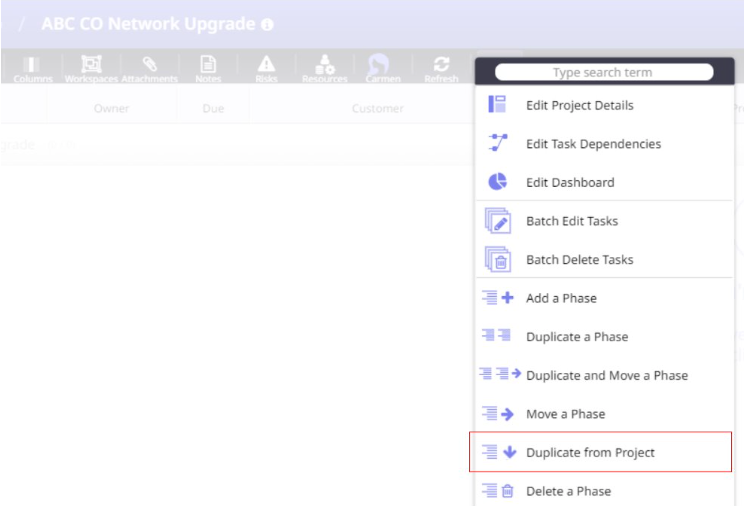Type in the menu search term field

pos(603,72)
